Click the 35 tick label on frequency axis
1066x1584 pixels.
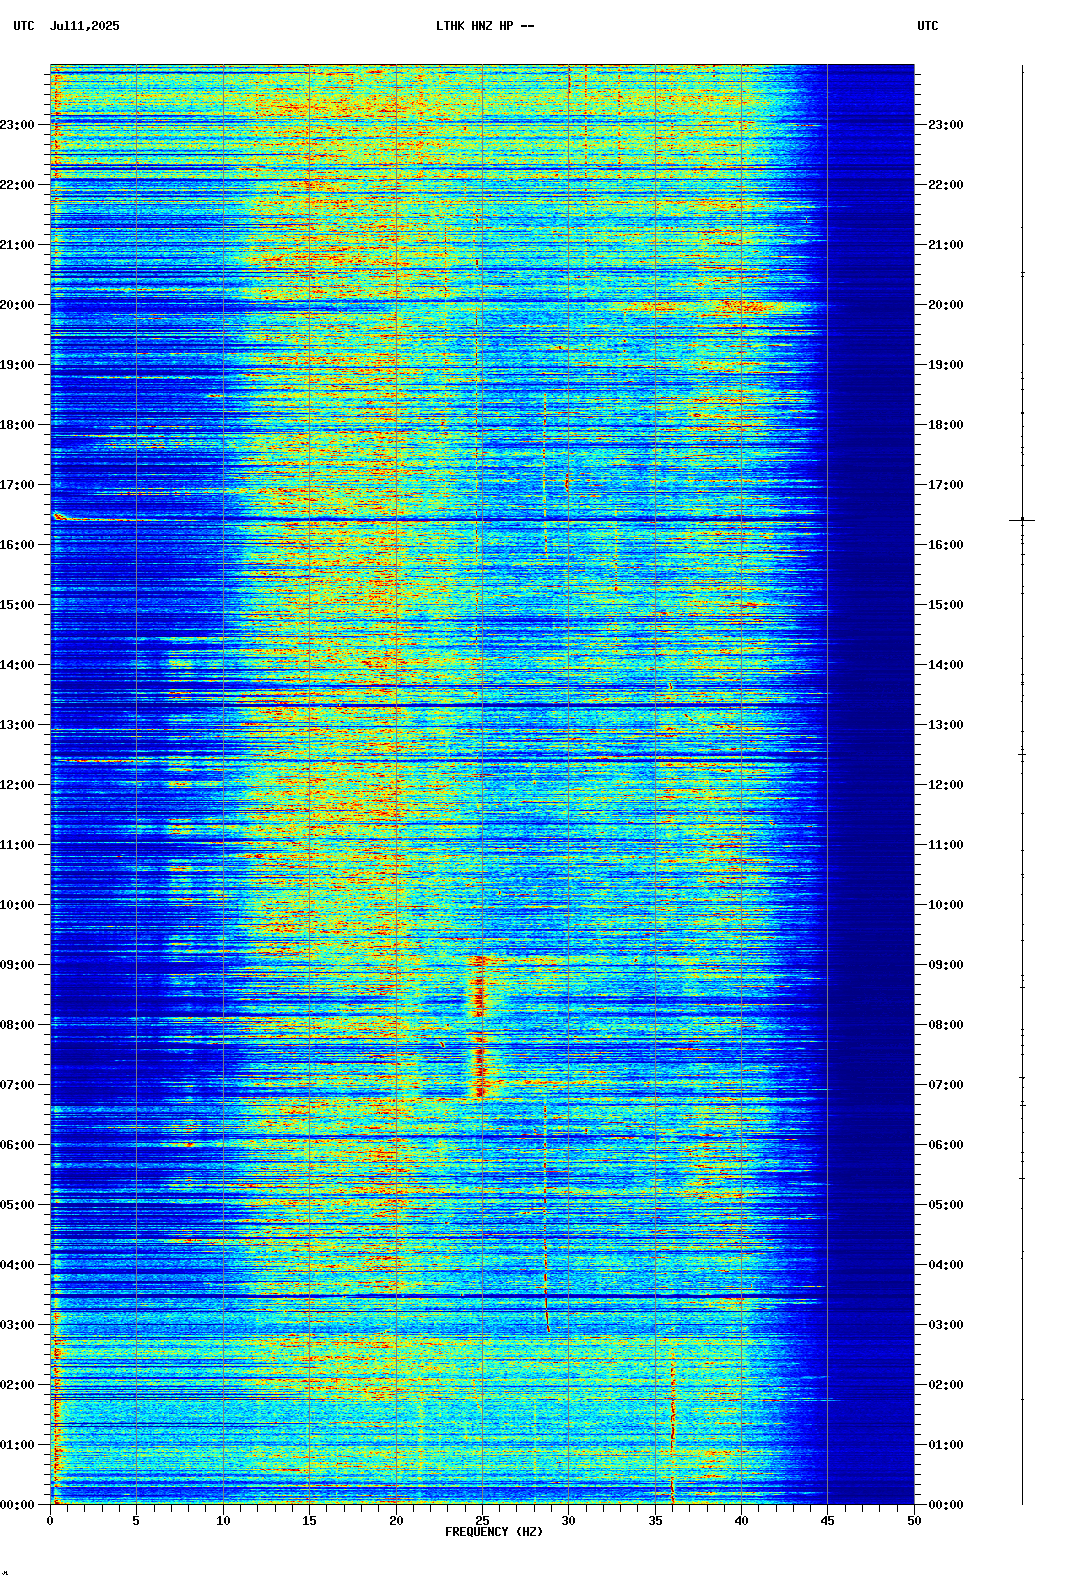point(655,1521)
